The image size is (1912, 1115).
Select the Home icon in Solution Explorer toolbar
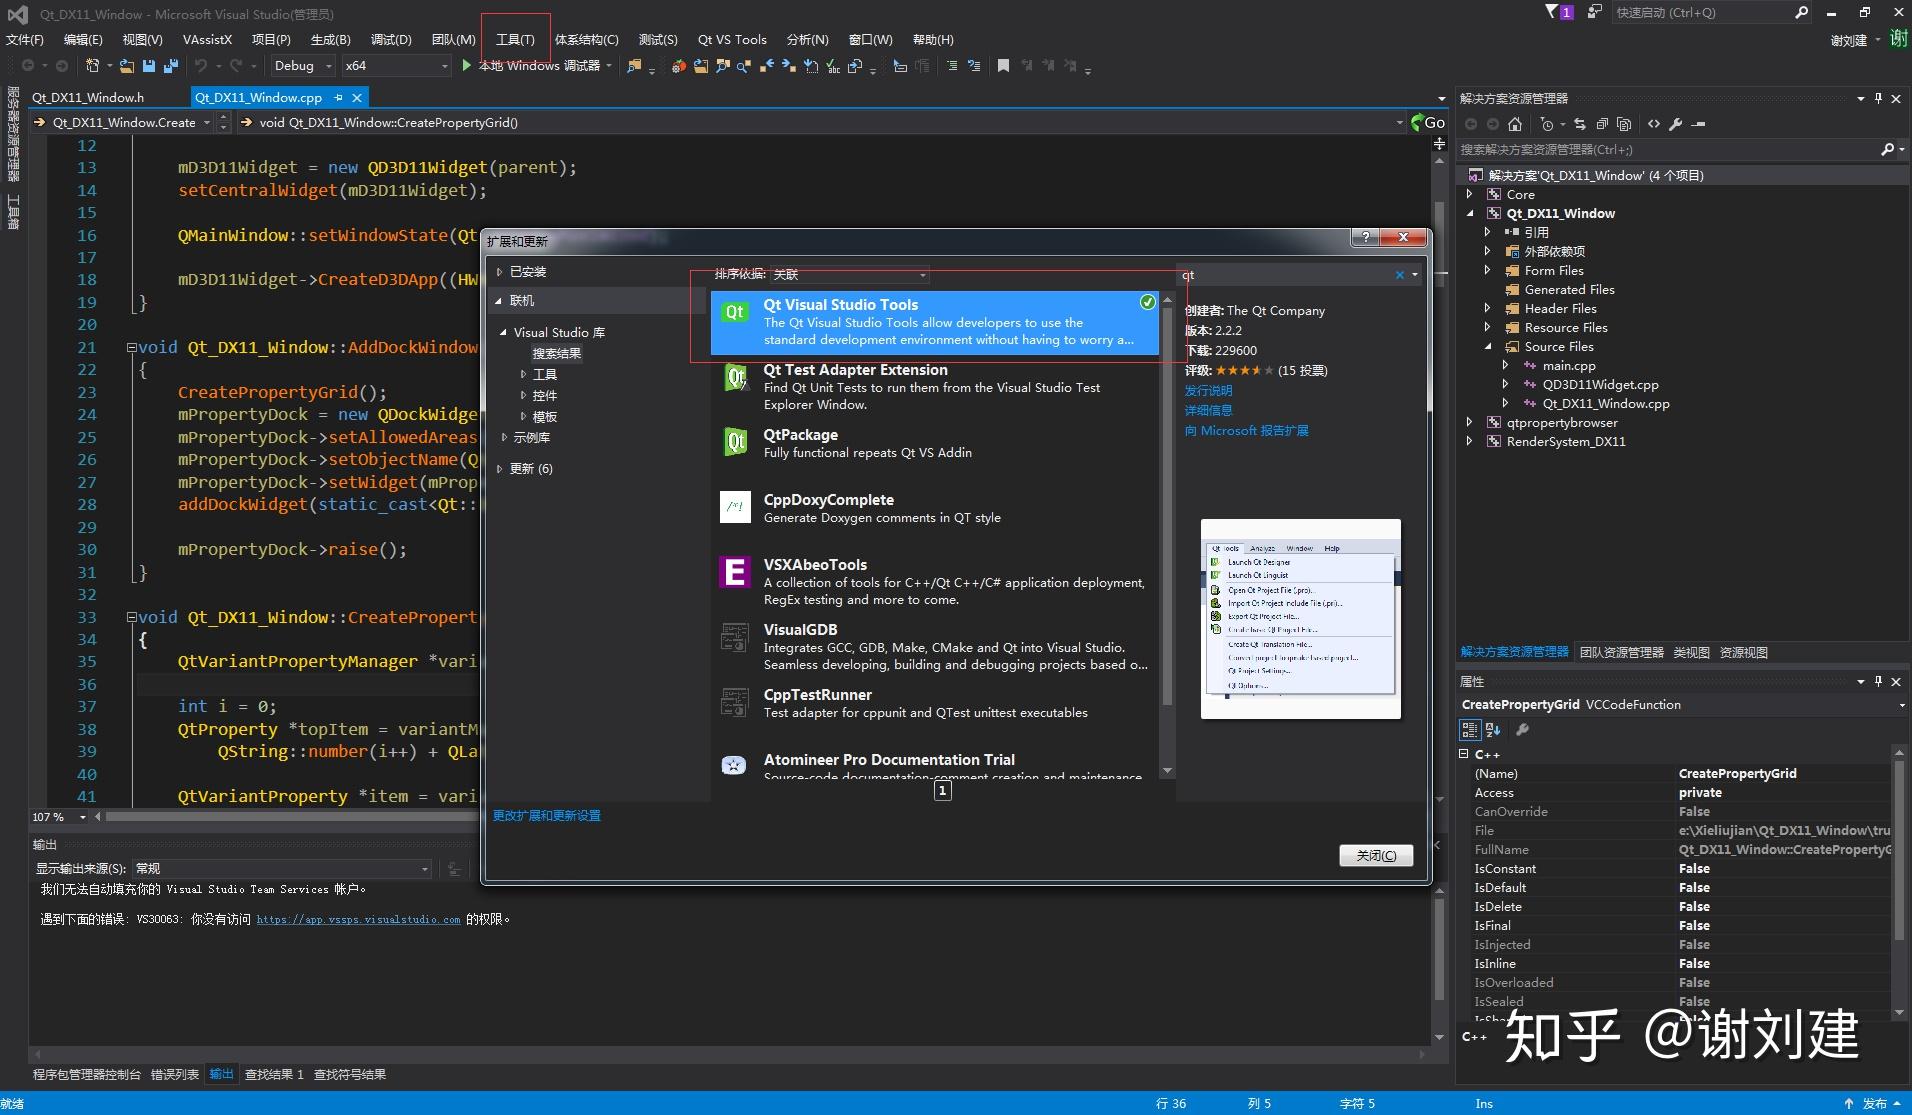(1515, 123)
